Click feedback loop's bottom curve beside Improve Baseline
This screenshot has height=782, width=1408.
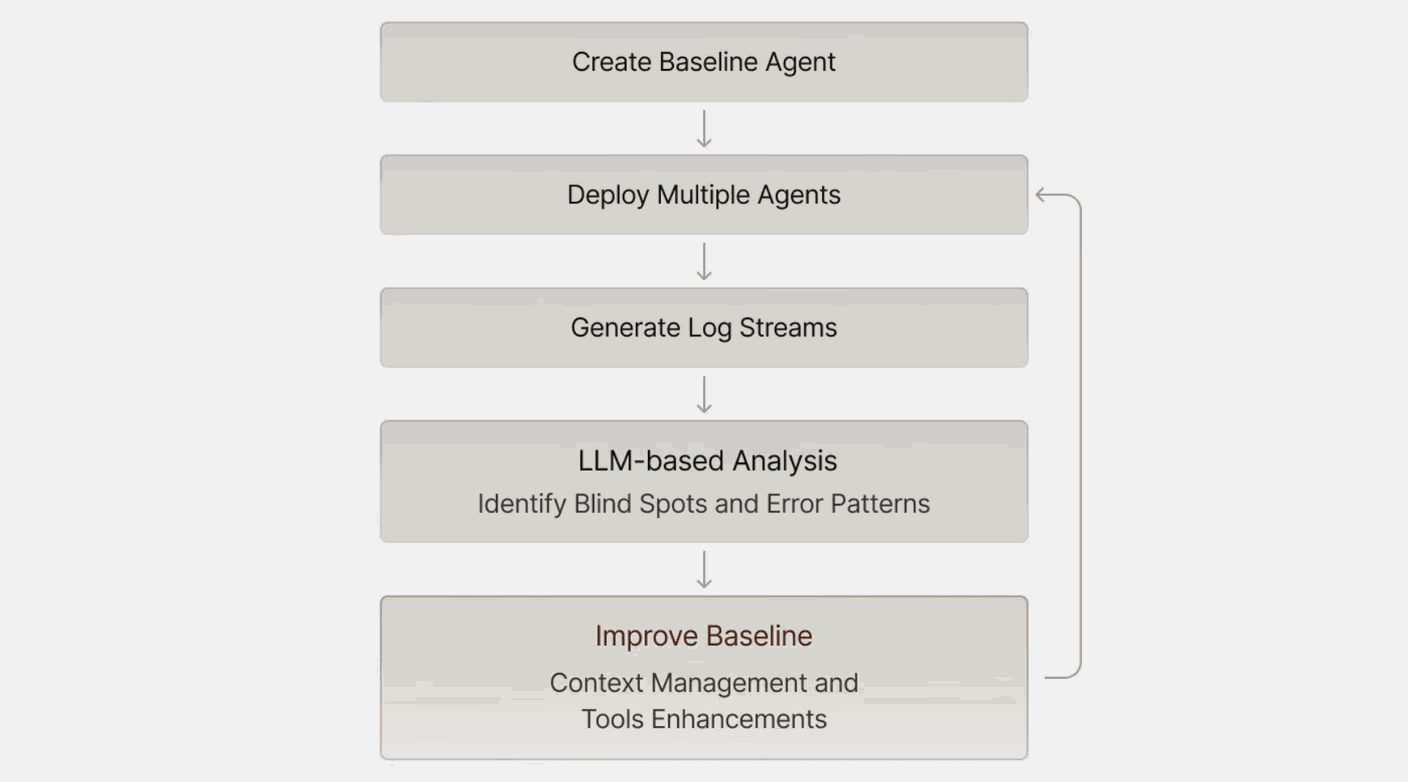[x=1070, y=674]
